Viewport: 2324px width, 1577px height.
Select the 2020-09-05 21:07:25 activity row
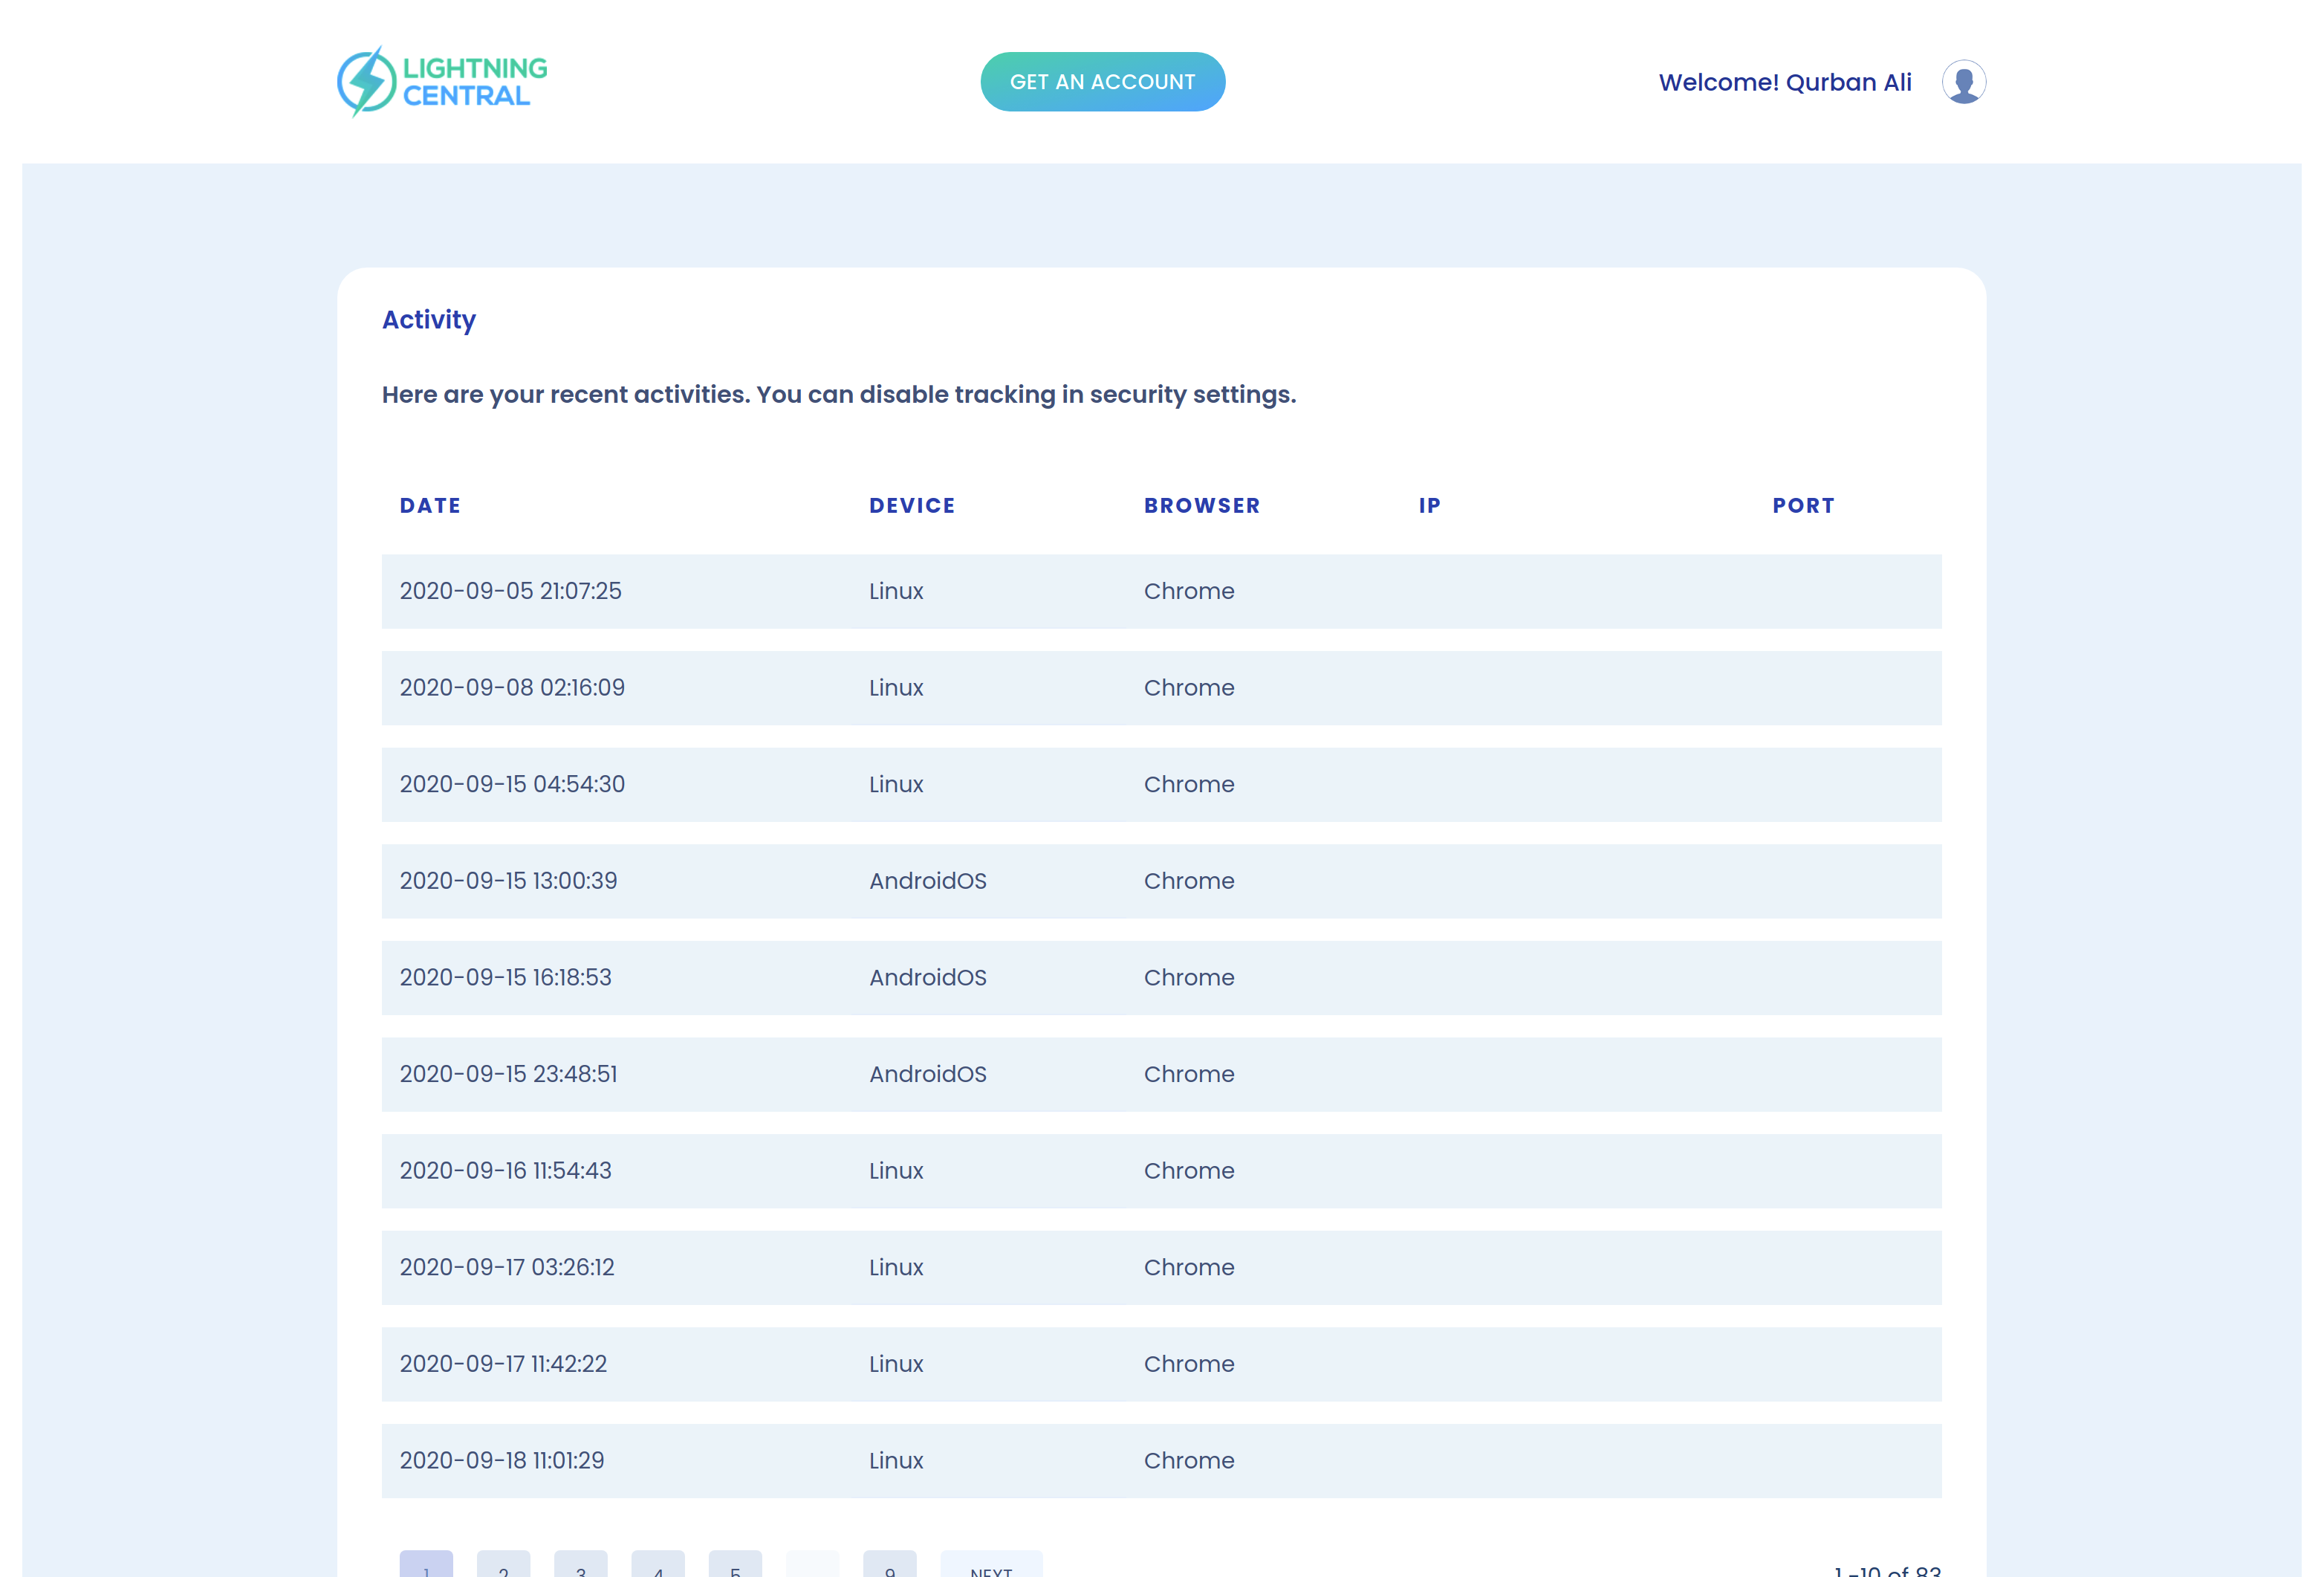pyautogui.click(x=1160, y=591)
